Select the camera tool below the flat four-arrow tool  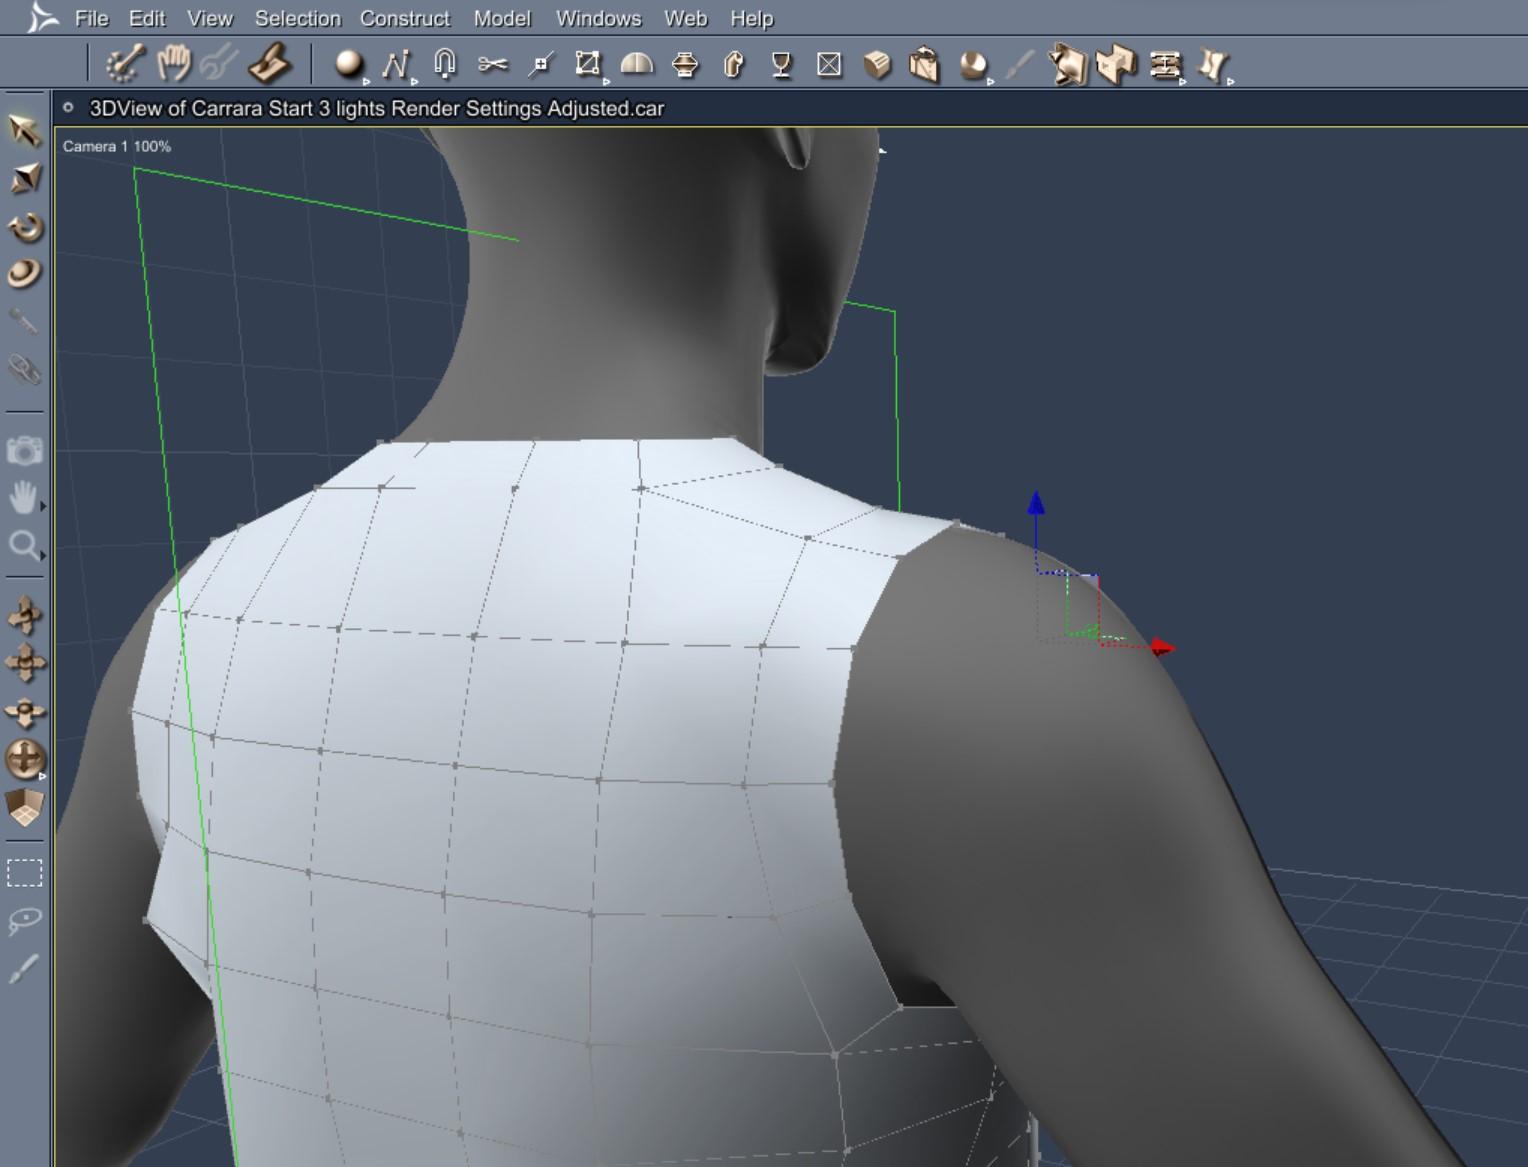[25, 711]
